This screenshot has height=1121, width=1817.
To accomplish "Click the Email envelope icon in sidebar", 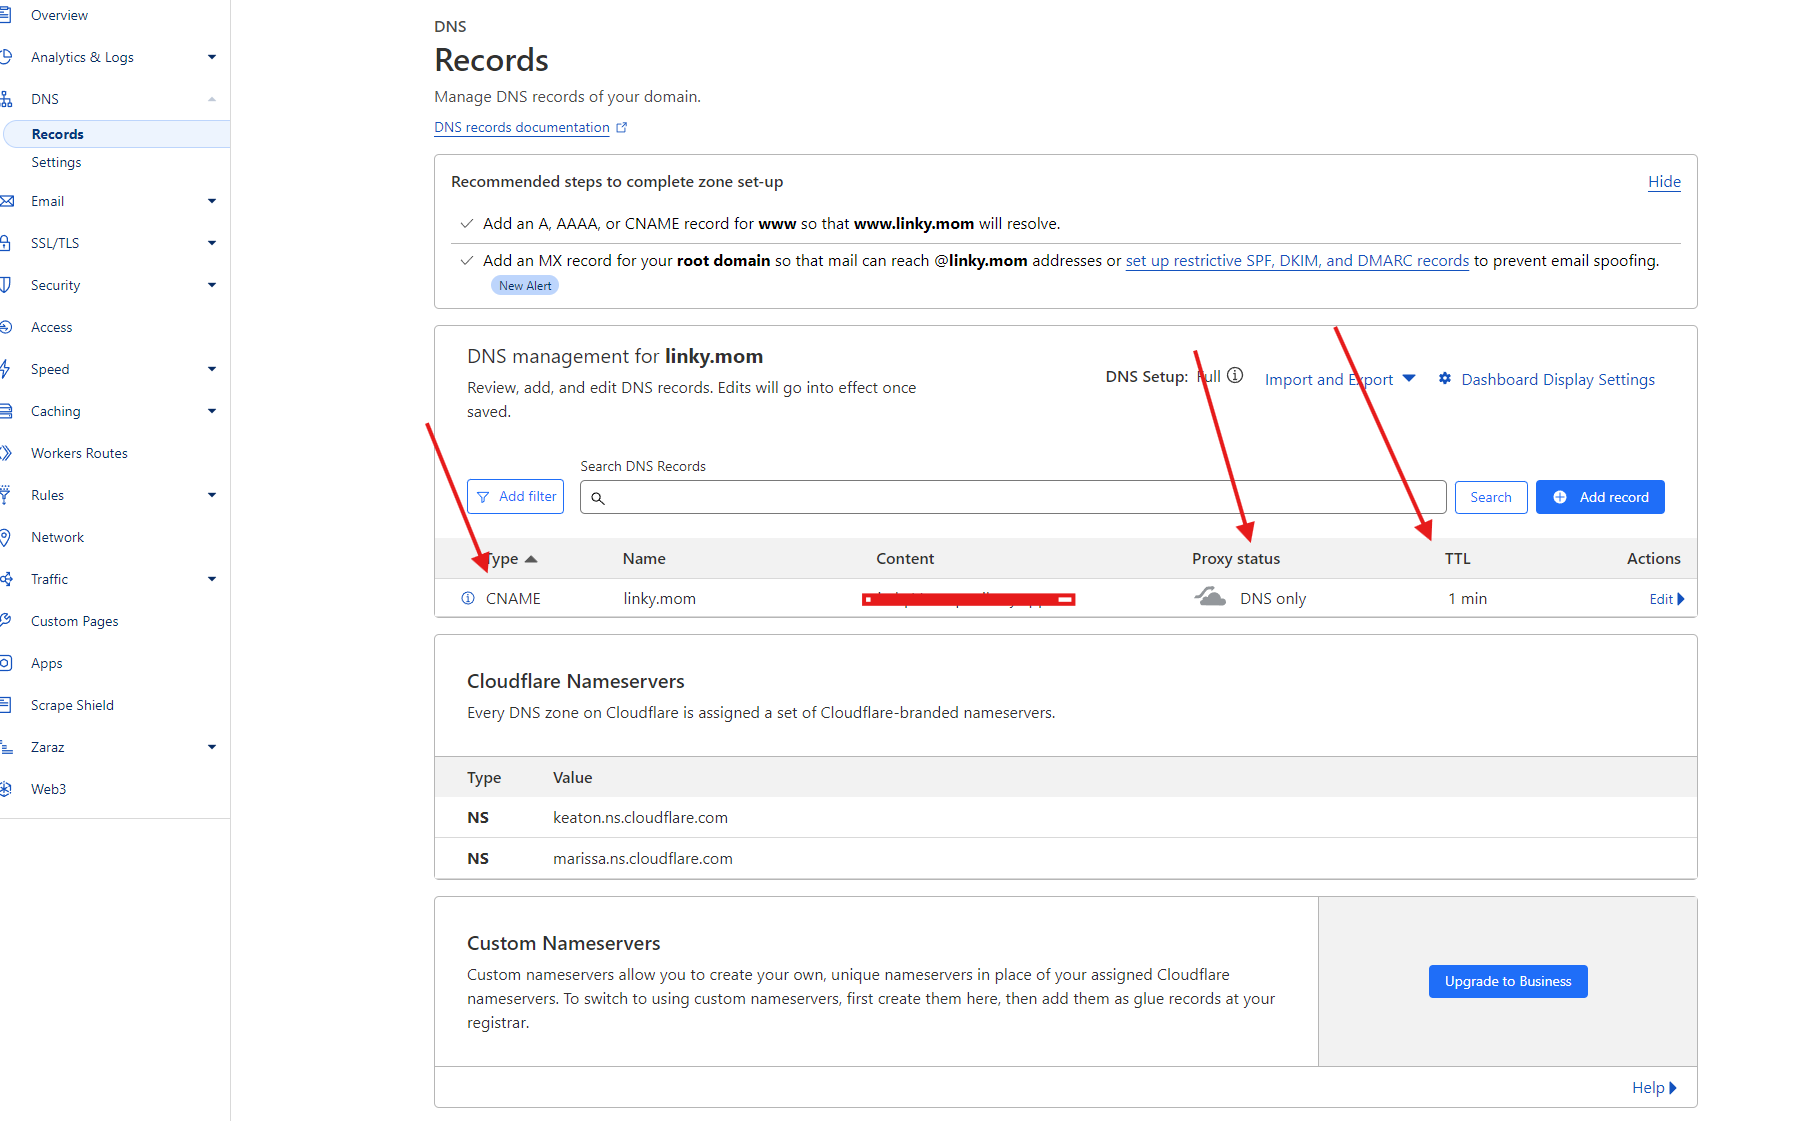I will pos(6,201).
